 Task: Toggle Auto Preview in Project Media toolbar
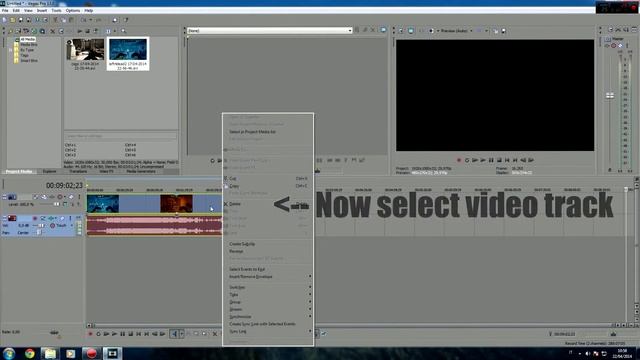pos(96,31)
